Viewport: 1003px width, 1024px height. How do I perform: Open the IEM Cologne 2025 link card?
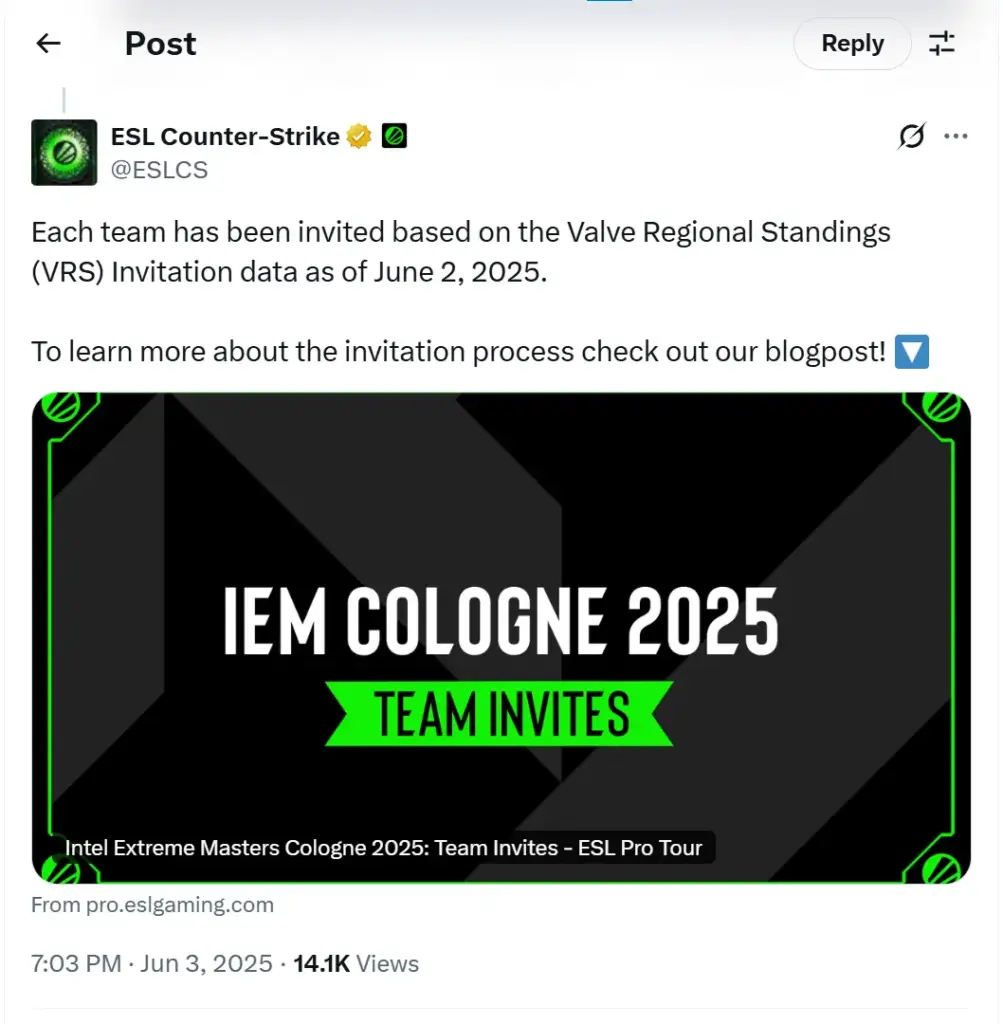click(x=501, y=637)
